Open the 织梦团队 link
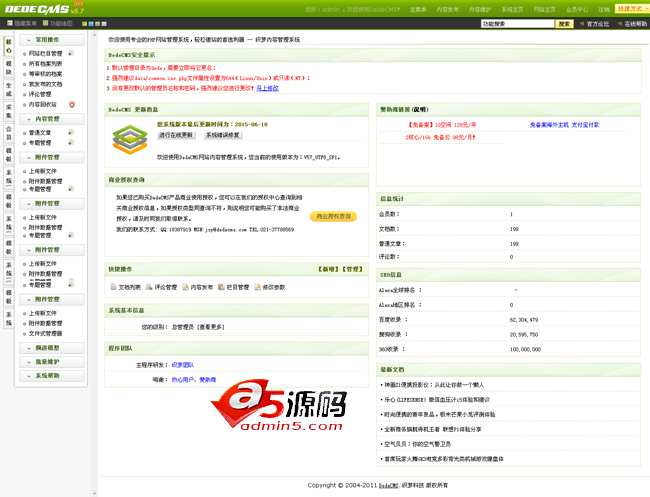650x497 pixels. tap(183, 365)
